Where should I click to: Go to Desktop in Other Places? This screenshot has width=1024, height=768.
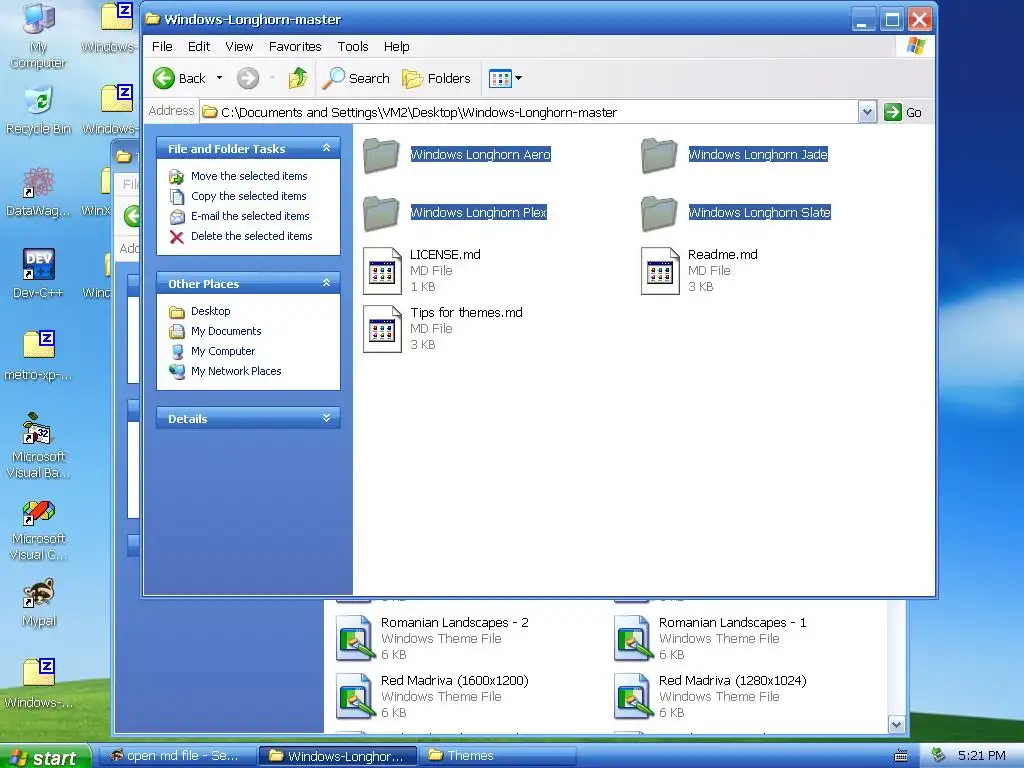(x=210, y=311)
